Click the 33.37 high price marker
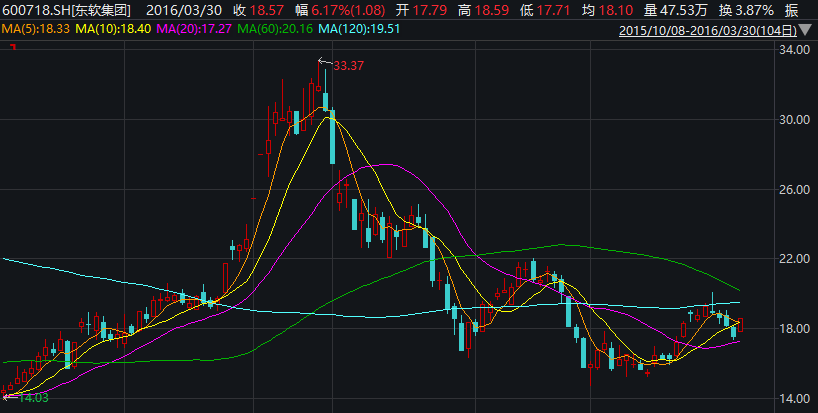Image resolution: width=818 pixels, height=413 pixels. click(347, 66)
